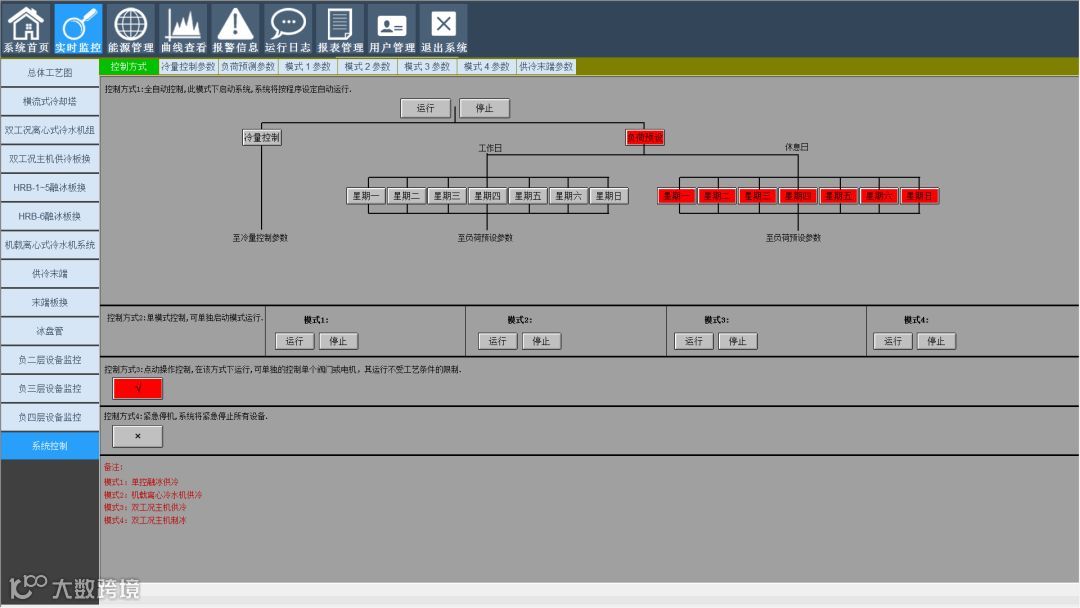Toggle red rest-day 星期五 button
The height and width of the screenshot is (608, 1080).
pyautogui.click(x=839, y=196)
